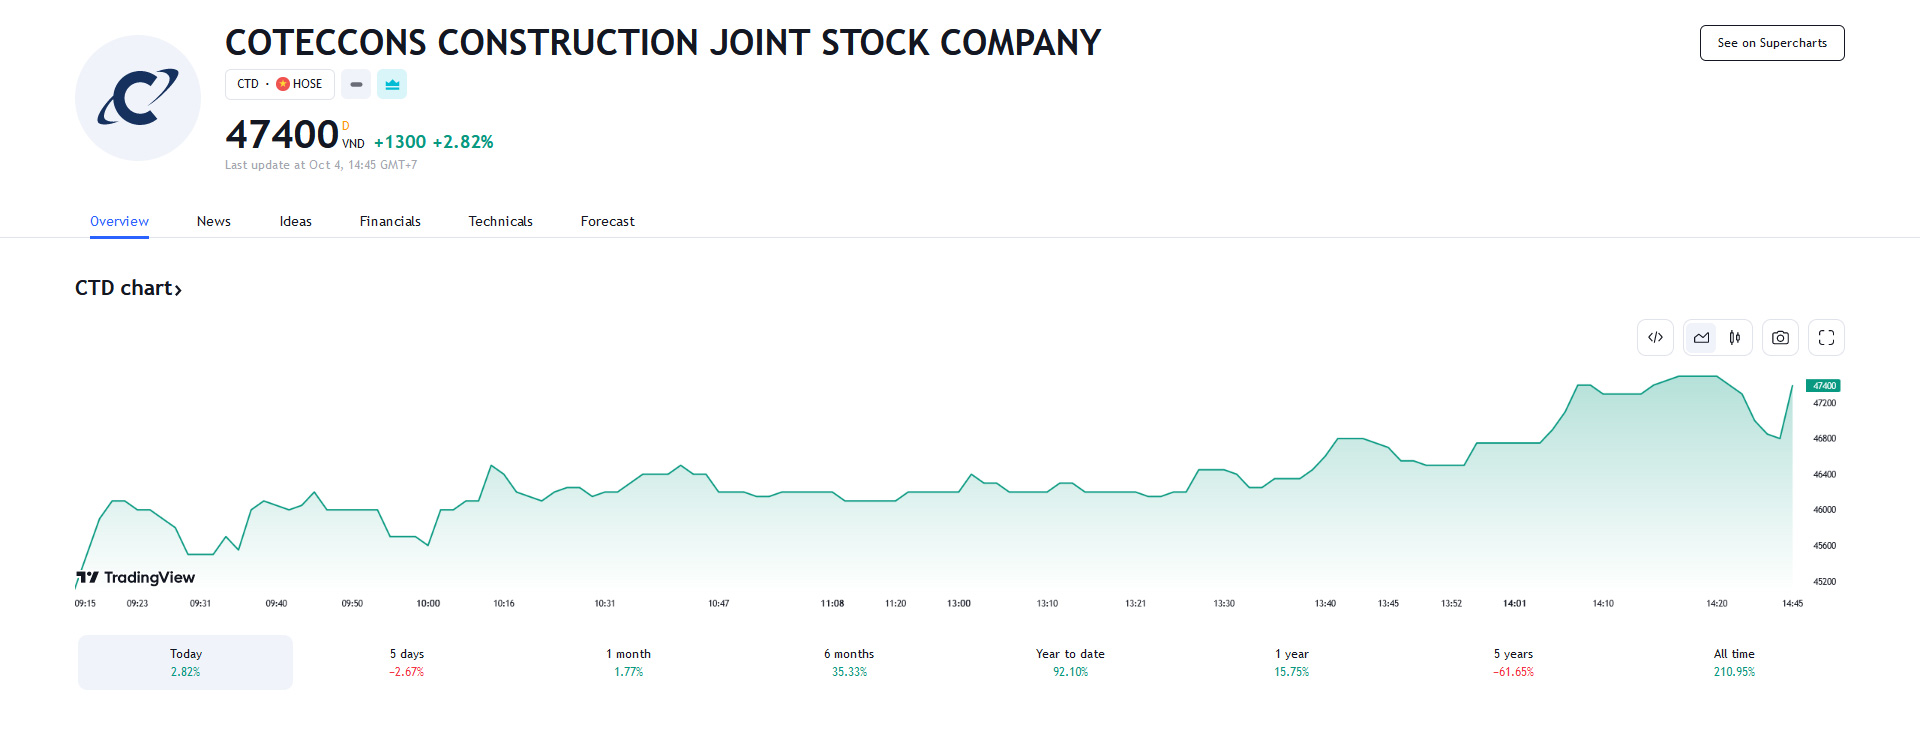Take a chart snapshot with camera icon
This screenshot has width=1920, height=742.
click(1780, 338)
